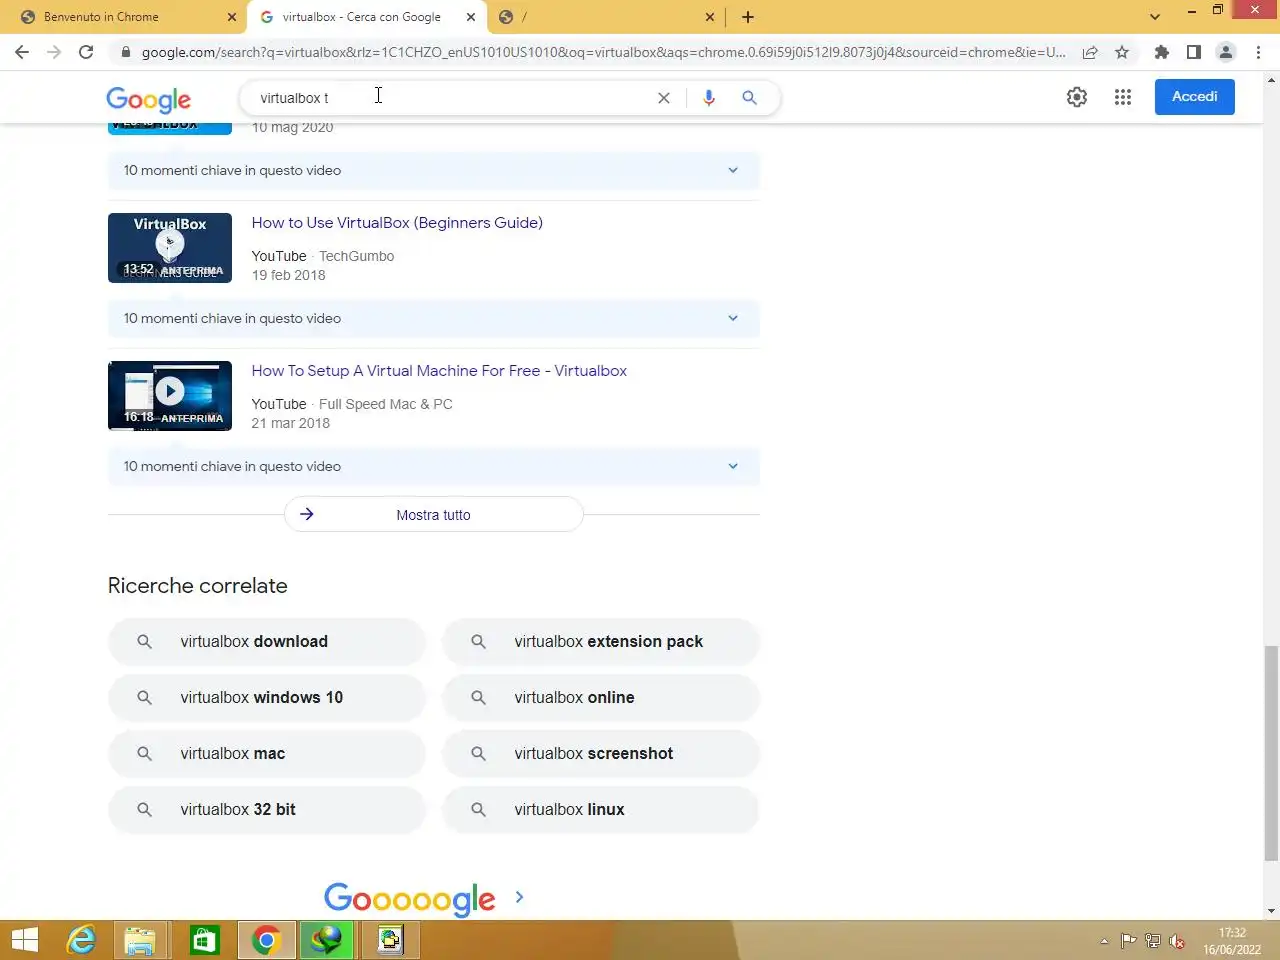This screenshot has height=960, width=1280.
Task: Open the tab search dropdown arrow
Action: click(1155, 17)
